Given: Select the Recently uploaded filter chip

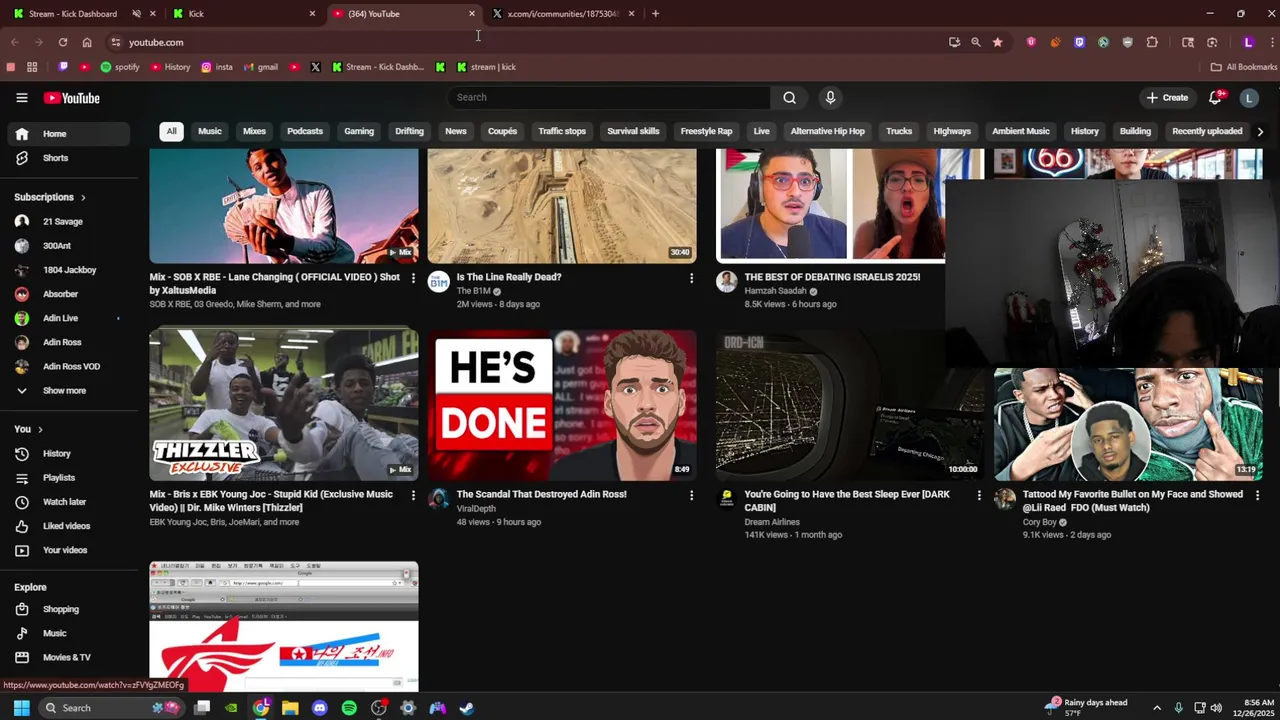Looking at the screenshot, I should [1207, 131].
